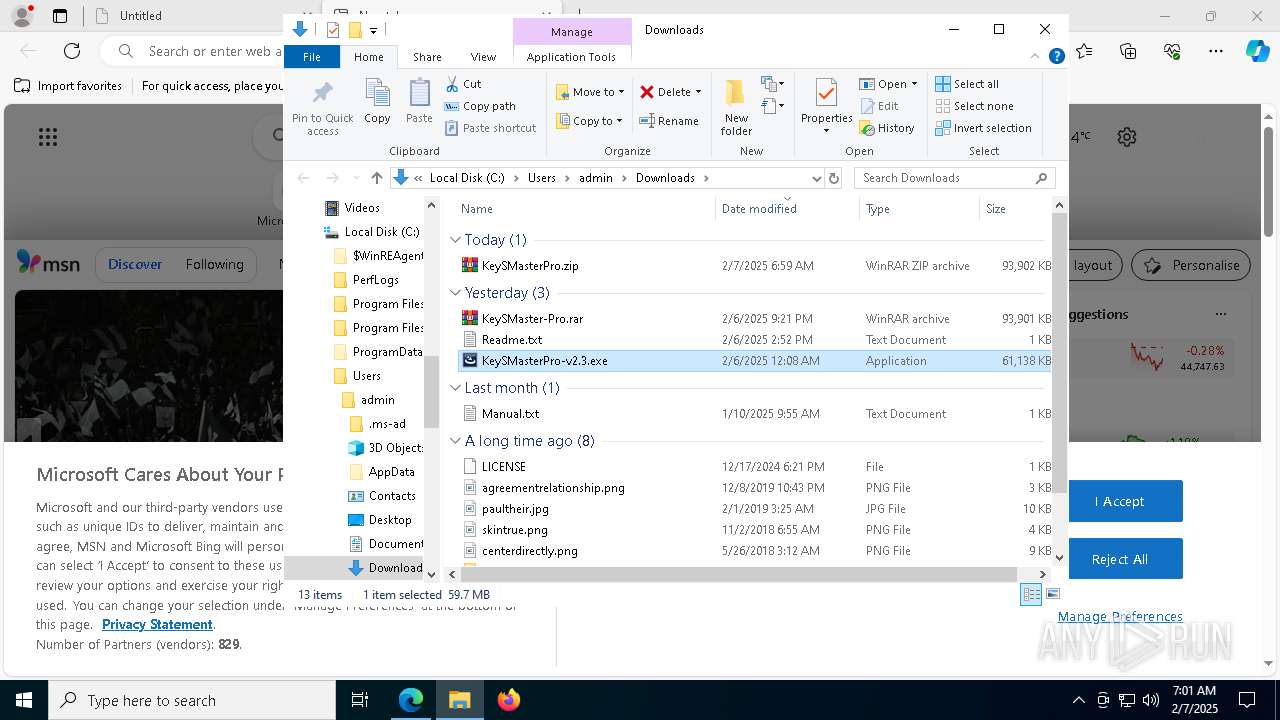This screenshot has width=1280, height=720.
Task: Select the Discover tab on MSN
Action: [135, 264]
